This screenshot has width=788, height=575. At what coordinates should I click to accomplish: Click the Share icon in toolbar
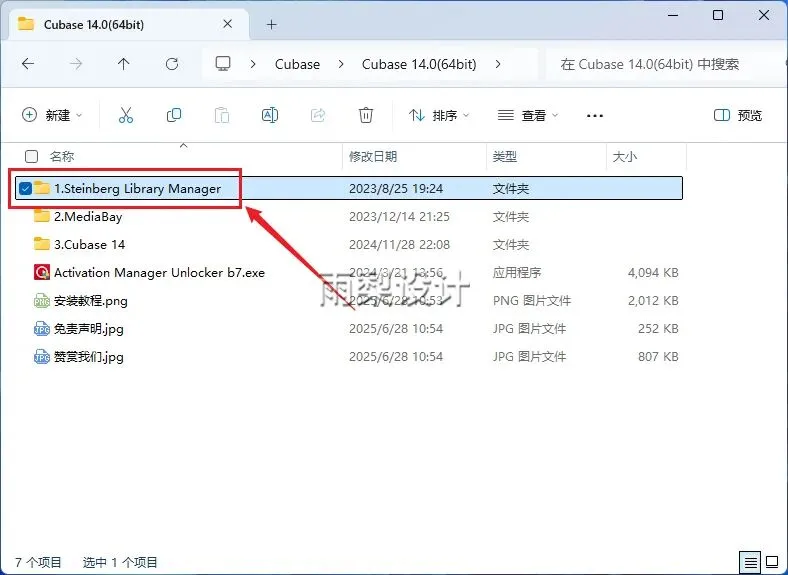point(318,116)
